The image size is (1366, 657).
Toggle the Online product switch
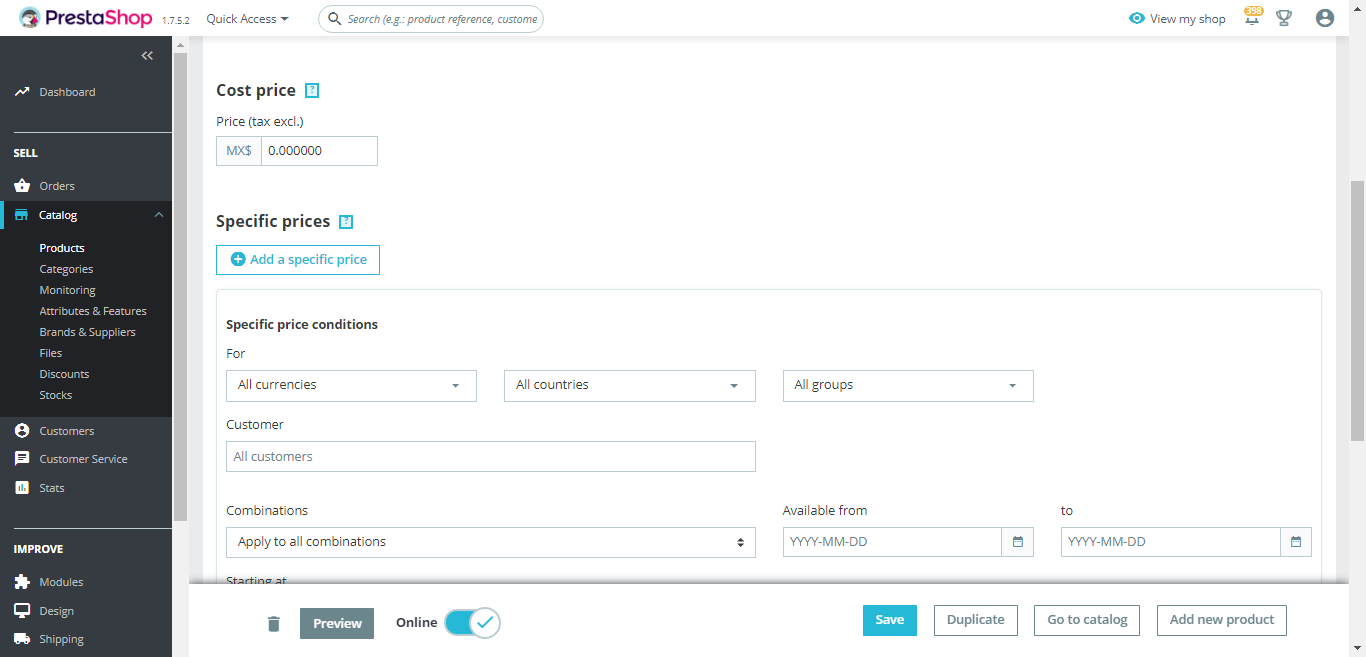click(472, 623)
